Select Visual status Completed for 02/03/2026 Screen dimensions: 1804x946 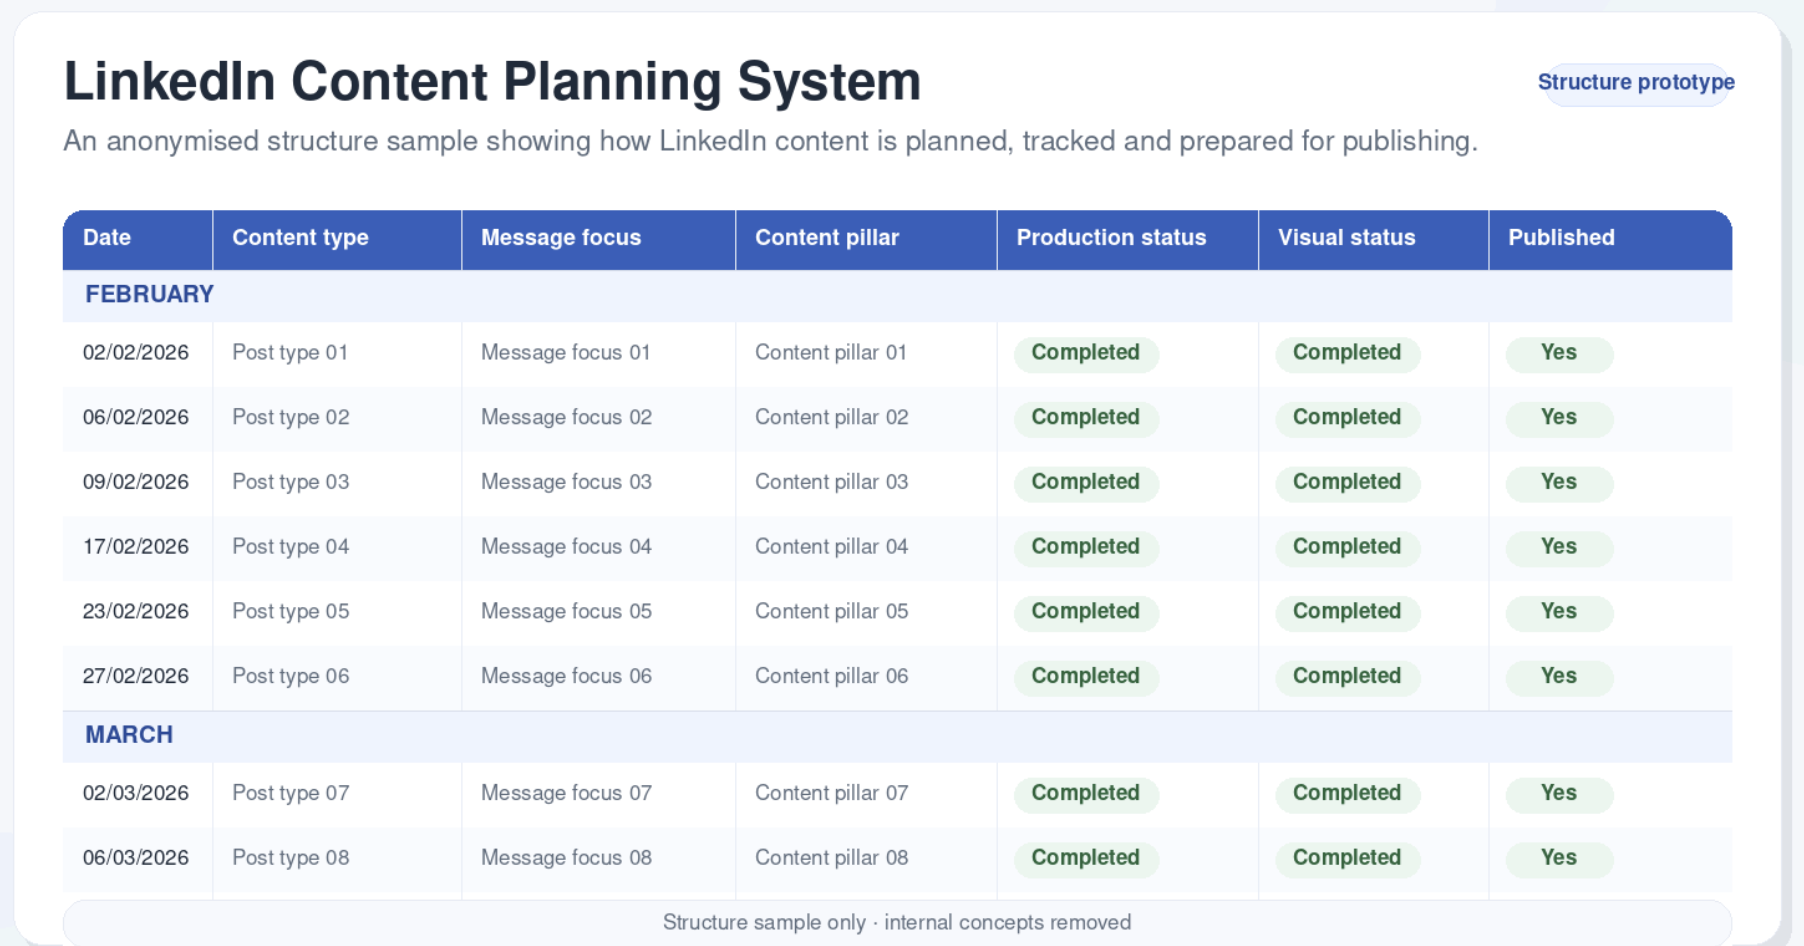[1347, 794]
